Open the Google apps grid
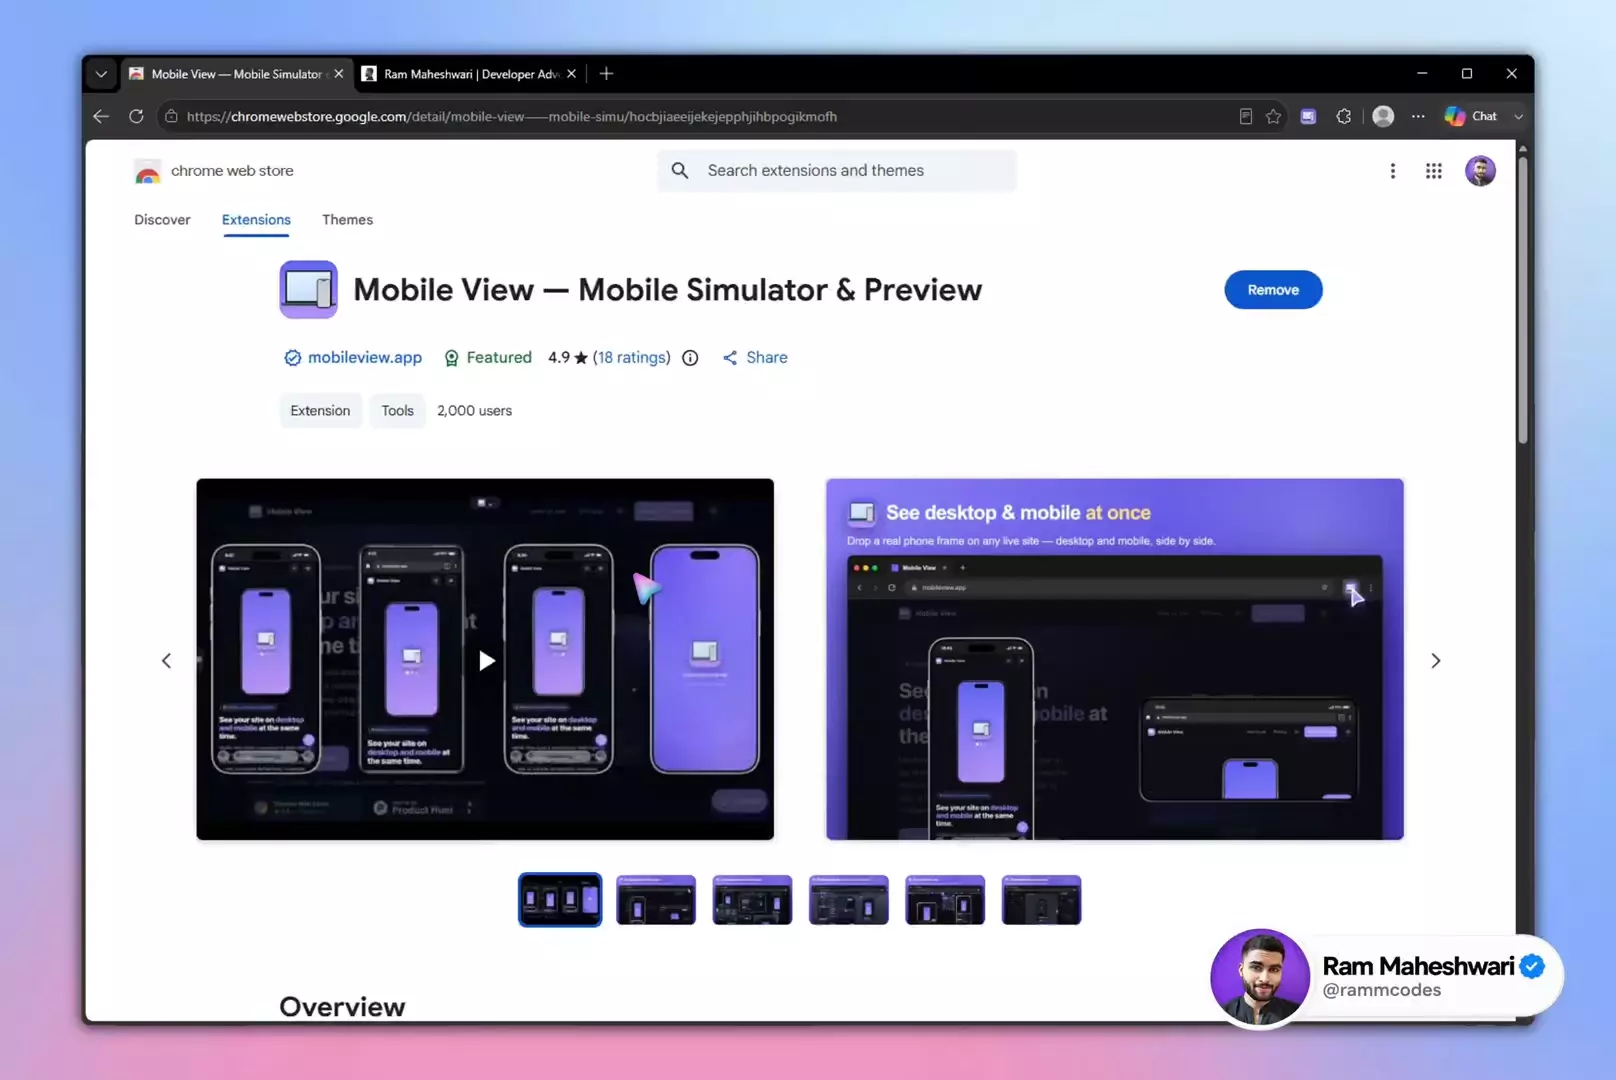This screenshot has height=1080, width=1616. pyautogui.click(x=1433, y=171)
